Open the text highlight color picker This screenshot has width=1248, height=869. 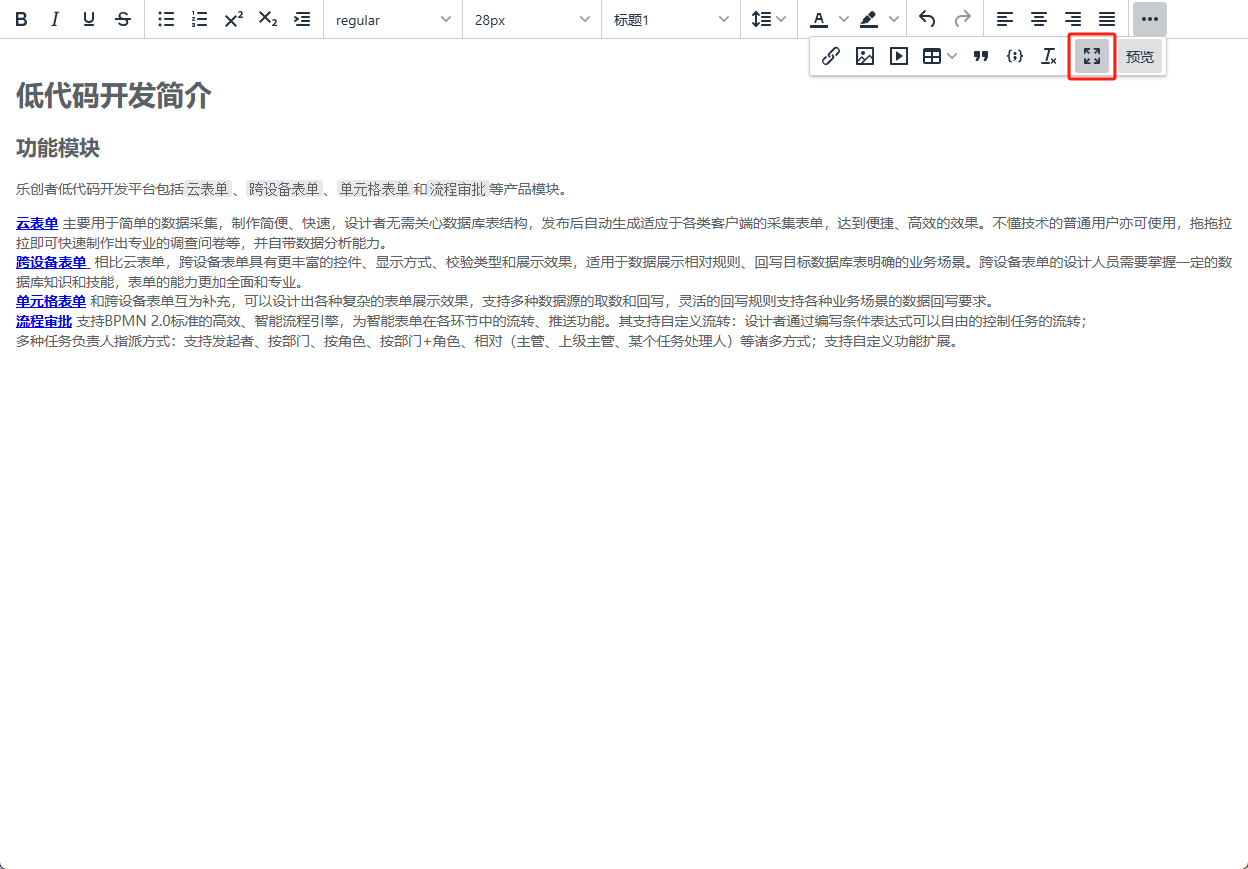click(x=869, y=19)
